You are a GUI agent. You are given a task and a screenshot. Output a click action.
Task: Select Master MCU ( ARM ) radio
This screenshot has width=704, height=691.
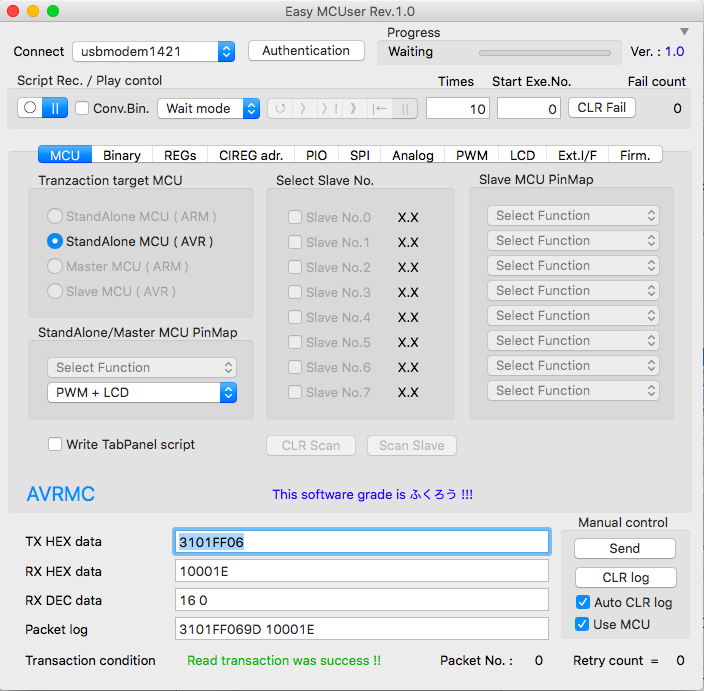tap(55, 267)
